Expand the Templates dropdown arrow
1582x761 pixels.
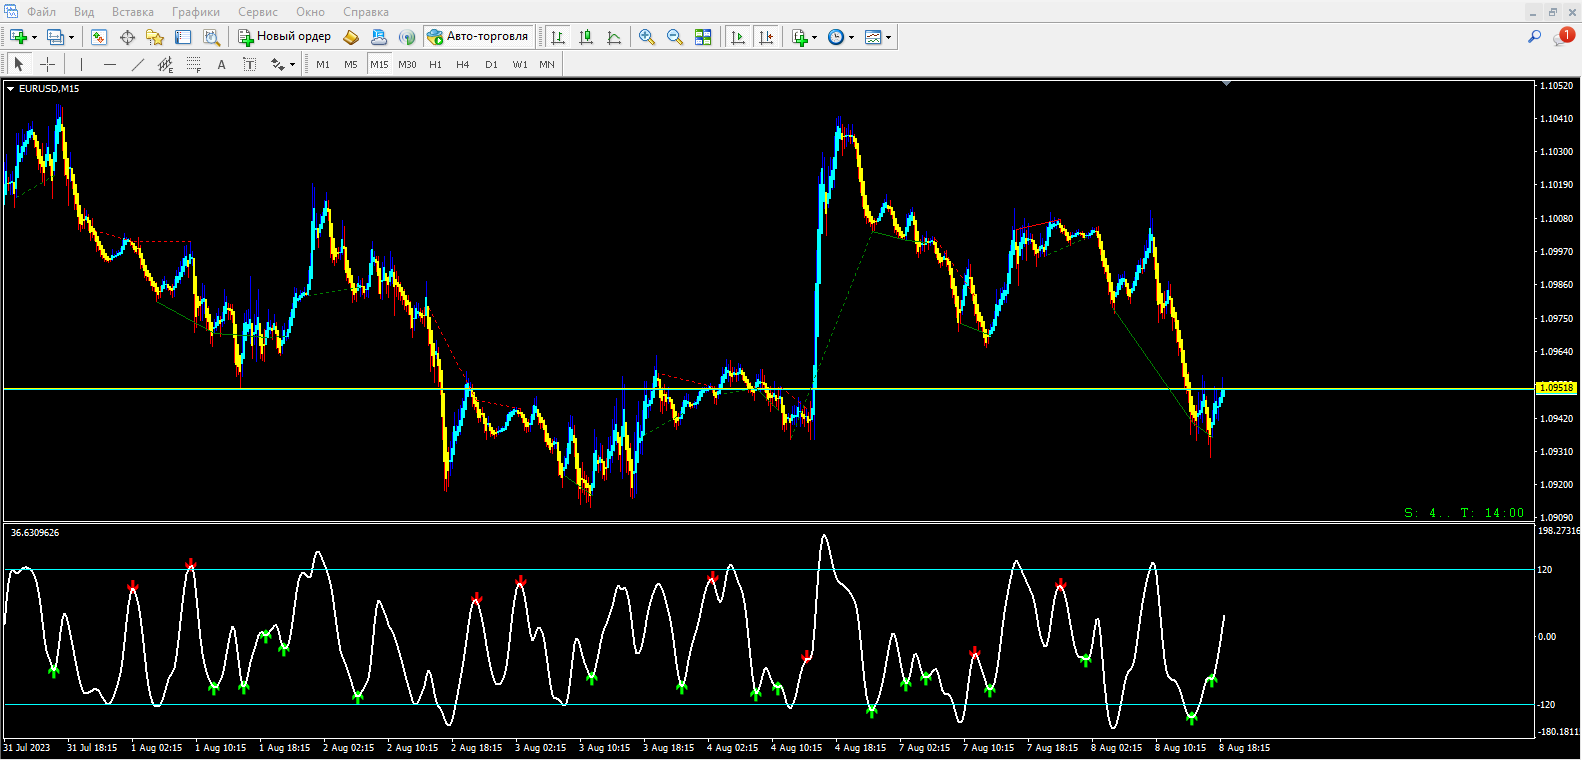(888, 37)
